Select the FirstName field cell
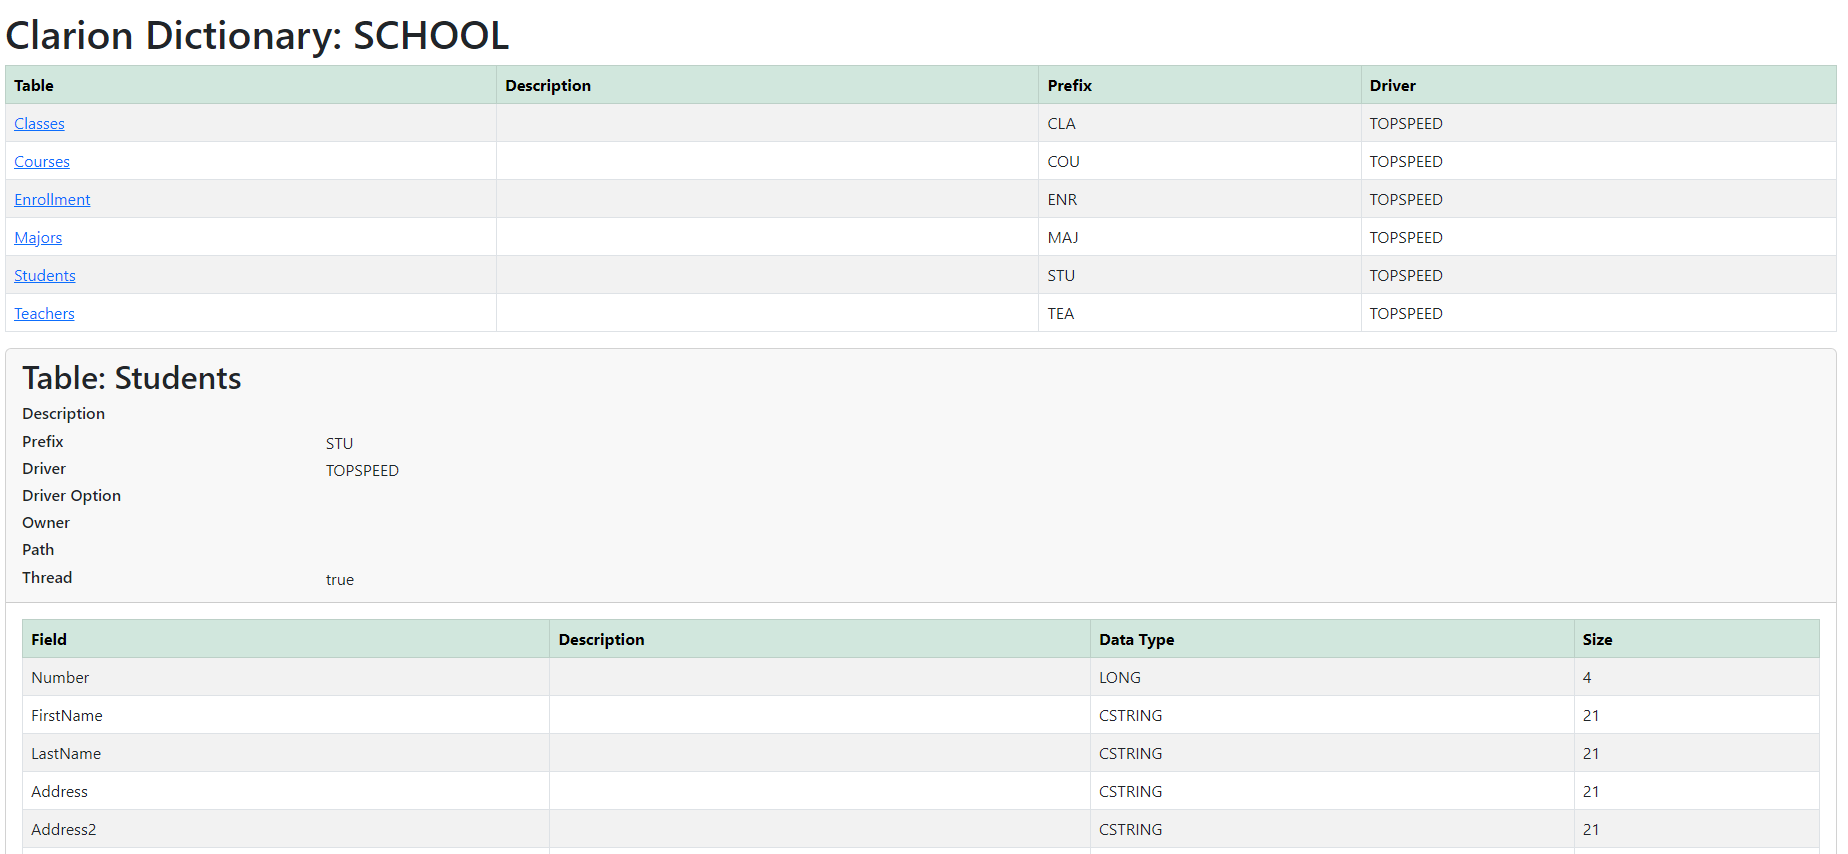Image resolution: width=1848 pixels, height=854 pixels. point(67,716)
